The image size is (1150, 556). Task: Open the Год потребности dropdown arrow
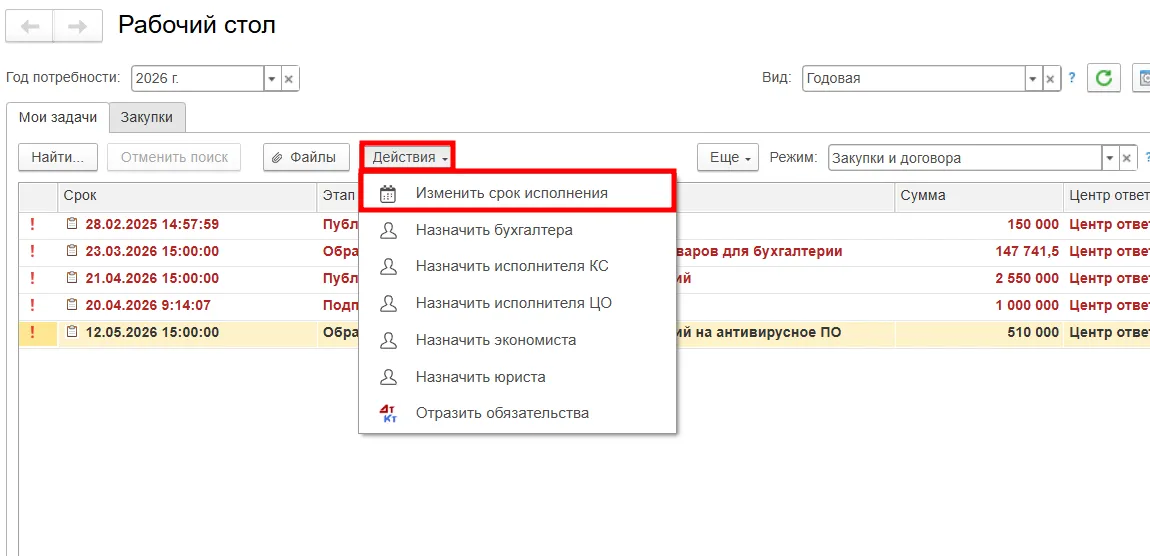coord(272,78)
